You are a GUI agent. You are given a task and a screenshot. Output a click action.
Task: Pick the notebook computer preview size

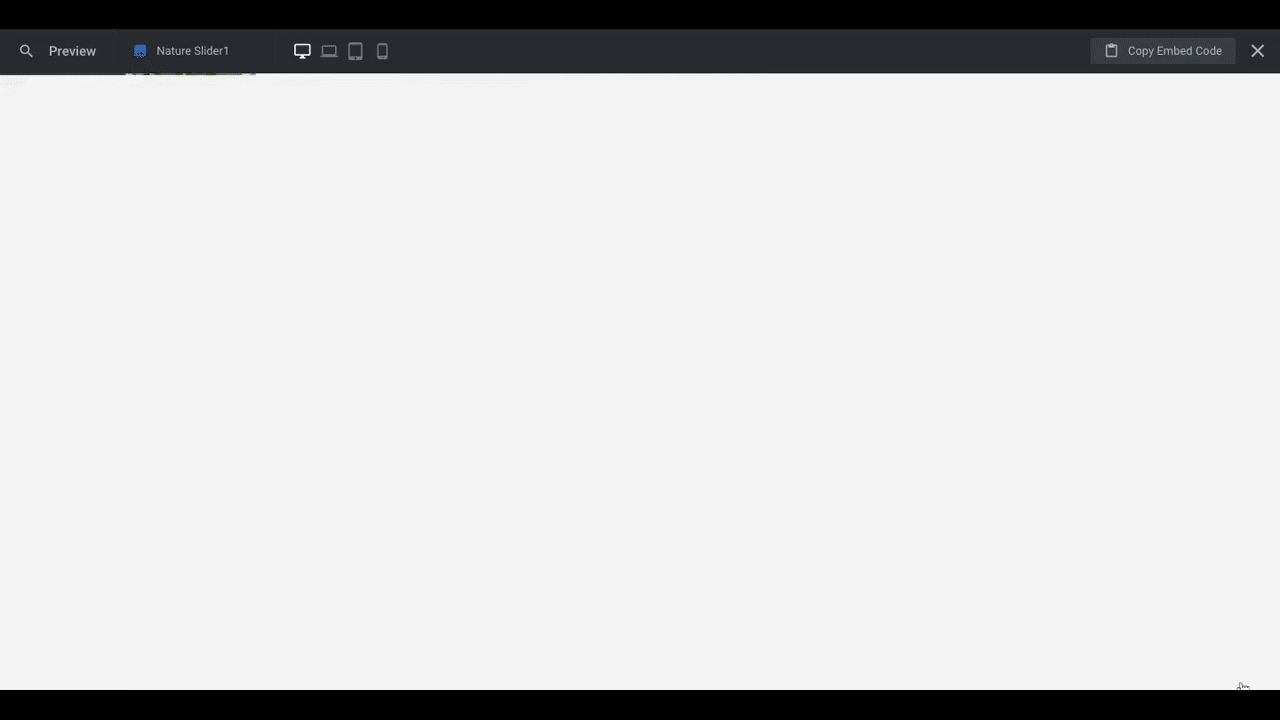pyautogui.click(x=329, y=51)
